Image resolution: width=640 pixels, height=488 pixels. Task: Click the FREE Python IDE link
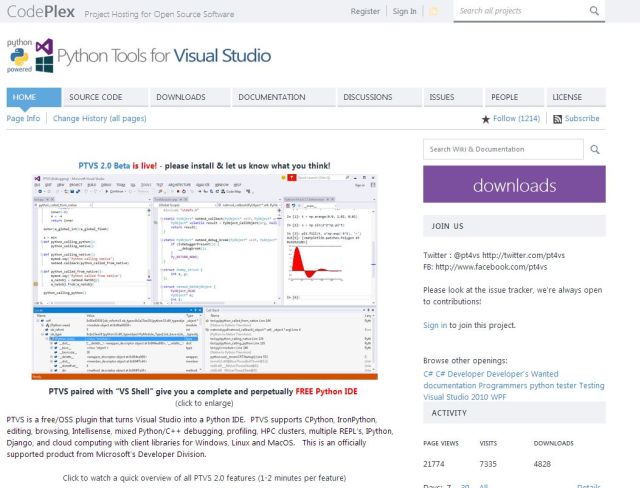327,391
